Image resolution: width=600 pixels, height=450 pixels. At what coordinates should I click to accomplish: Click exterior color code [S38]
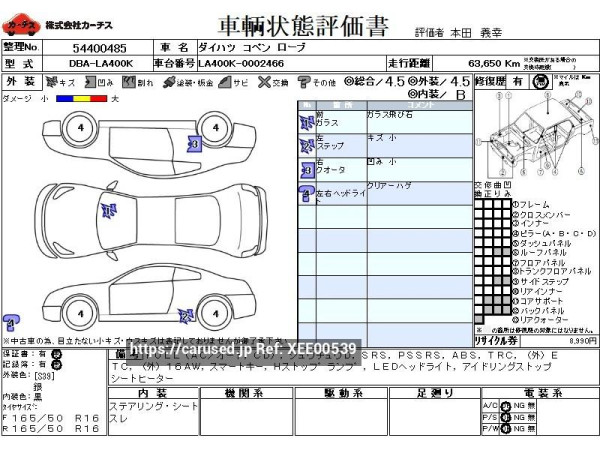pyautogui.click(x=43, y=376)
